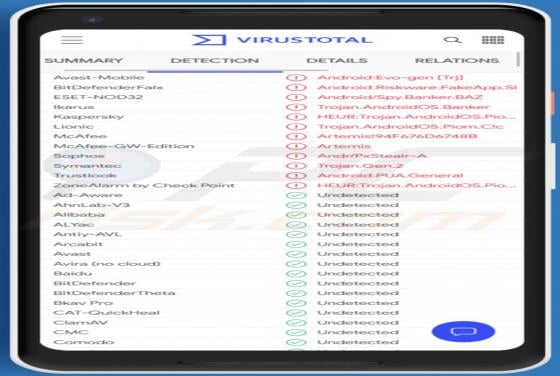Click the green check for Comodo
The image size is (560, 376).
point(296,342)
